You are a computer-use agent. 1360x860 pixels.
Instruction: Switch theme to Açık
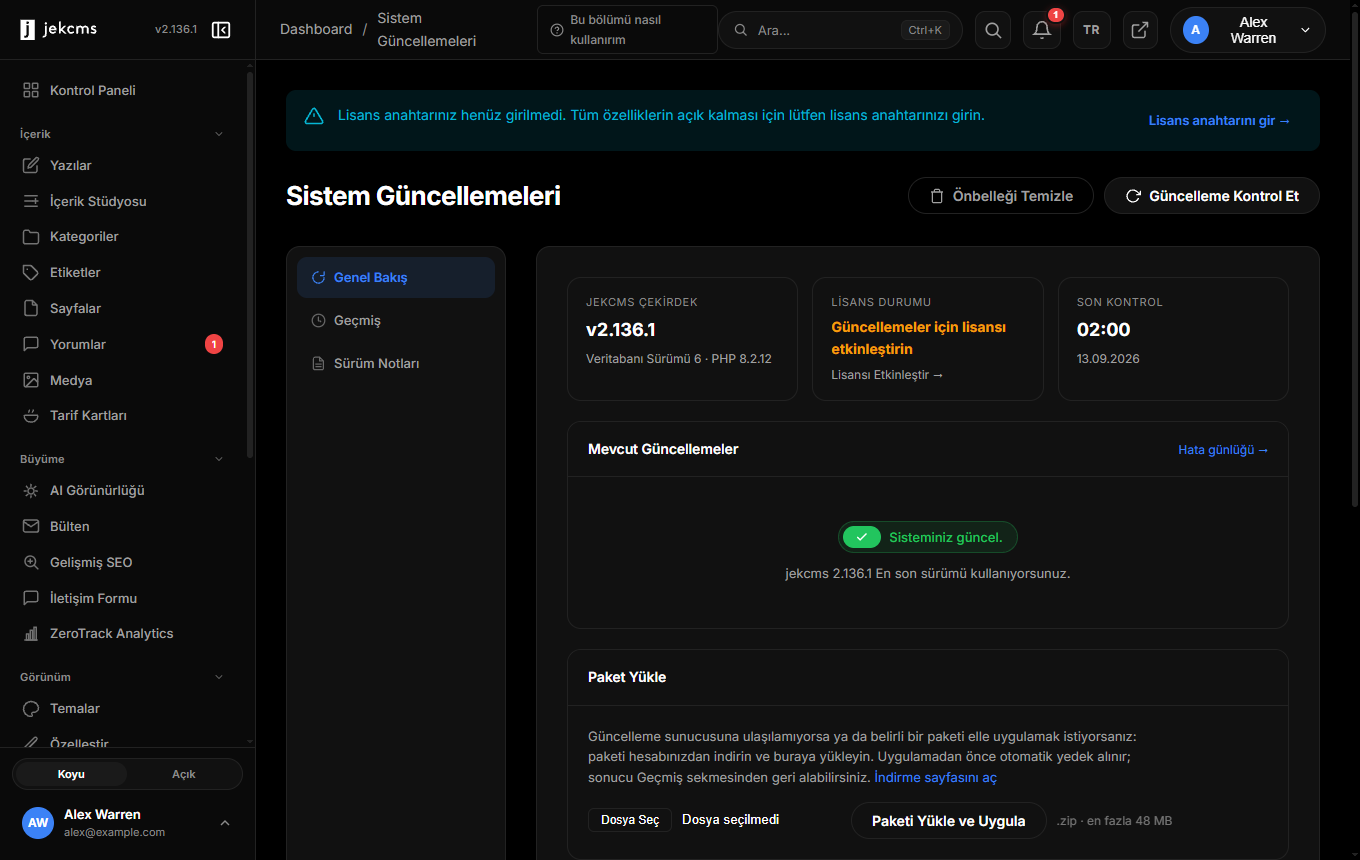pos(184,774)
